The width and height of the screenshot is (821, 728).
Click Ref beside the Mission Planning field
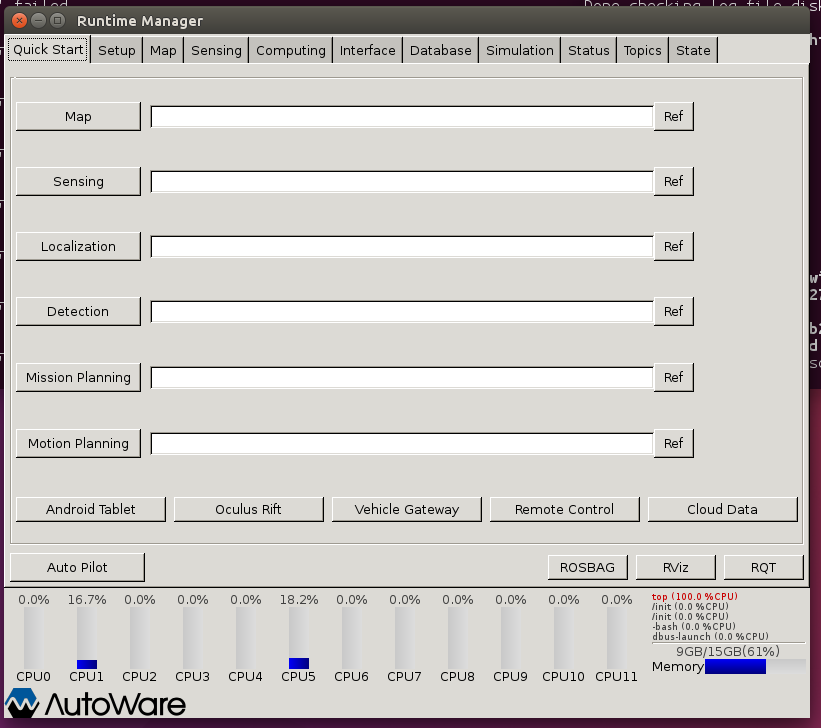[x=673, y=377]
